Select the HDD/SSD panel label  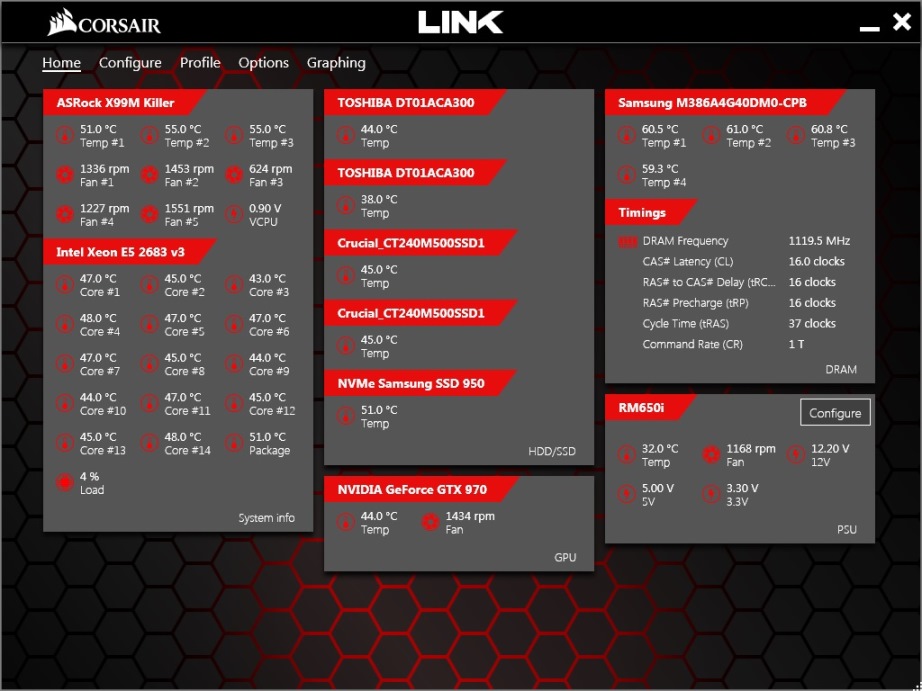[x=552, y=452]
